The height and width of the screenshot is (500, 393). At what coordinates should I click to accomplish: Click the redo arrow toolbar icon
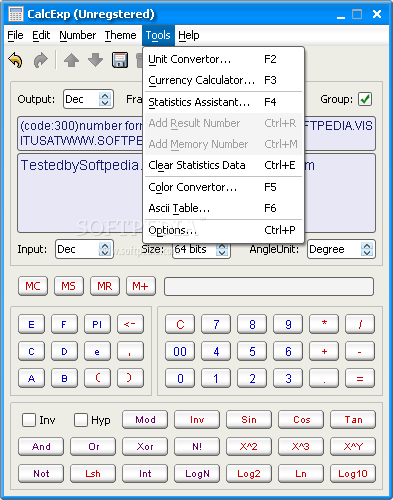(x=41, y=60)
